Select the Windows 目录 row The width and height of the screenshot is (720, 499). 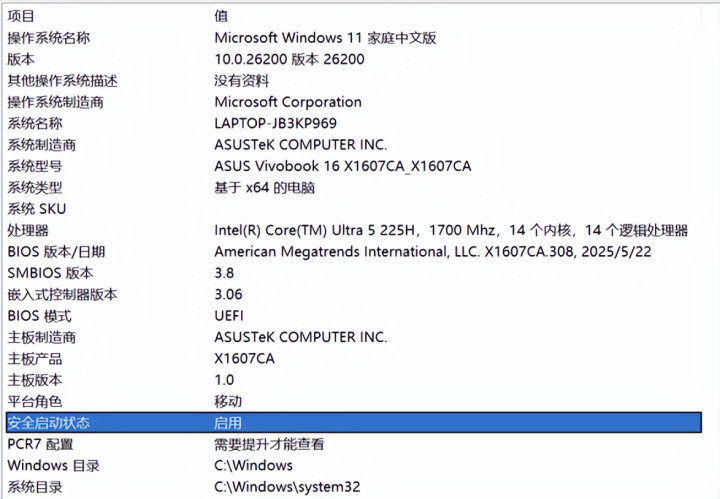click(x=52, y=465)
